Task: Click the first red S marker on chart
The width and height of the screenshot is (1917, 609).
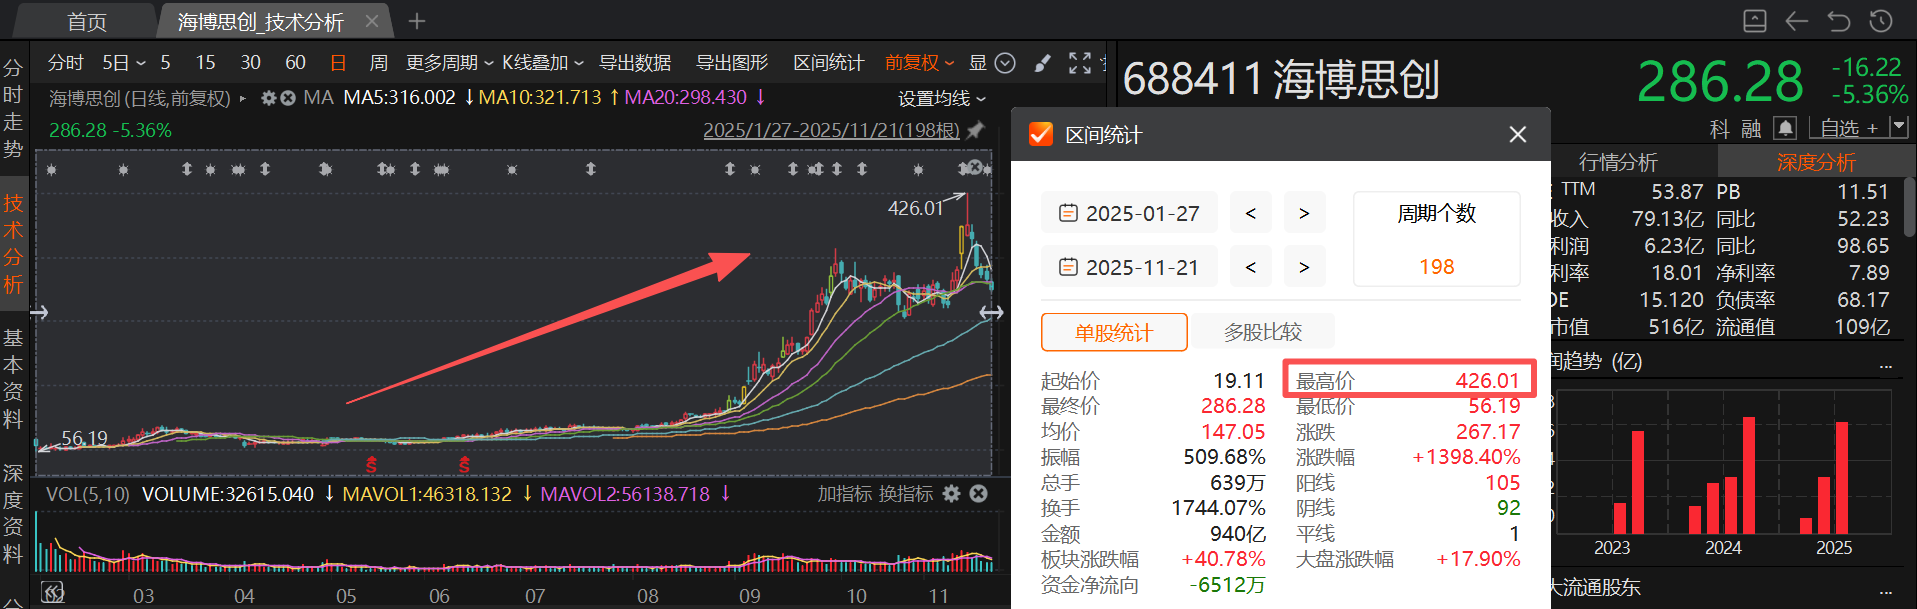Action: coord(371,464)
